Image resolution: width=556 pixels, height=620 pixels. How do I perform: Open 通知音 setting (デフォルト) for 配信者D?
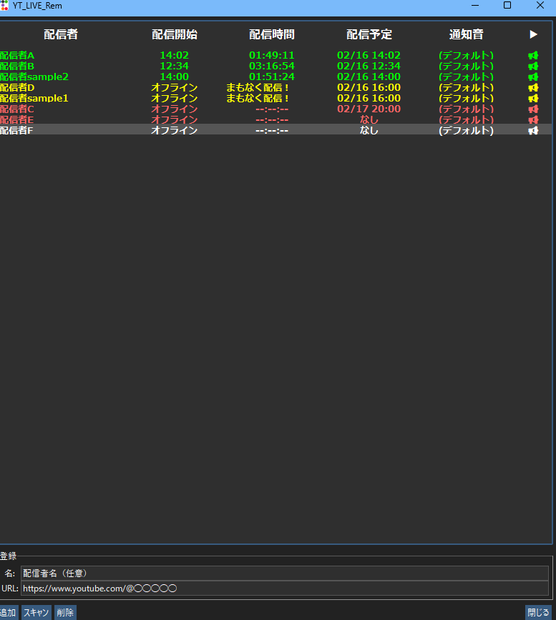(x=466, y=87)
